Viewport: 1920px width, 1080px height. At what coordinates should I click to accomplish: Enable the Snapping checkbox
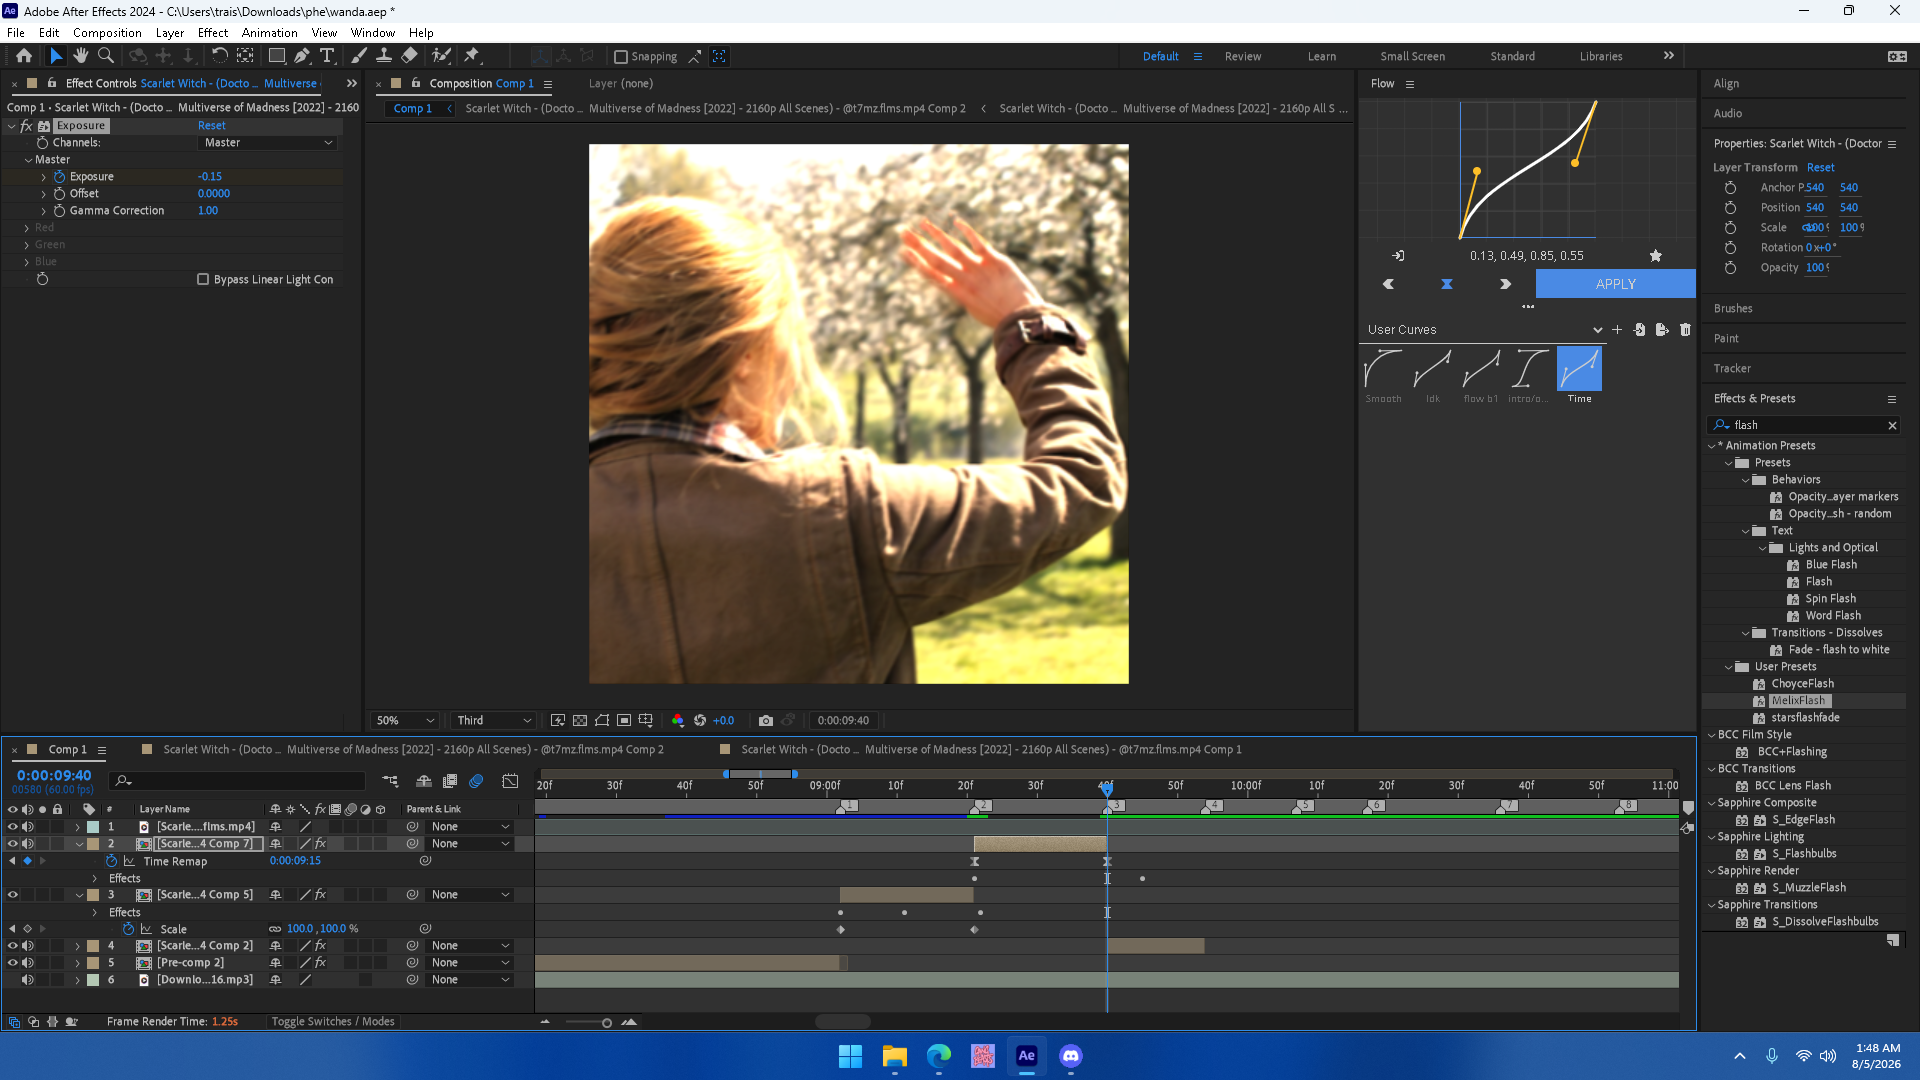(621, 57)
